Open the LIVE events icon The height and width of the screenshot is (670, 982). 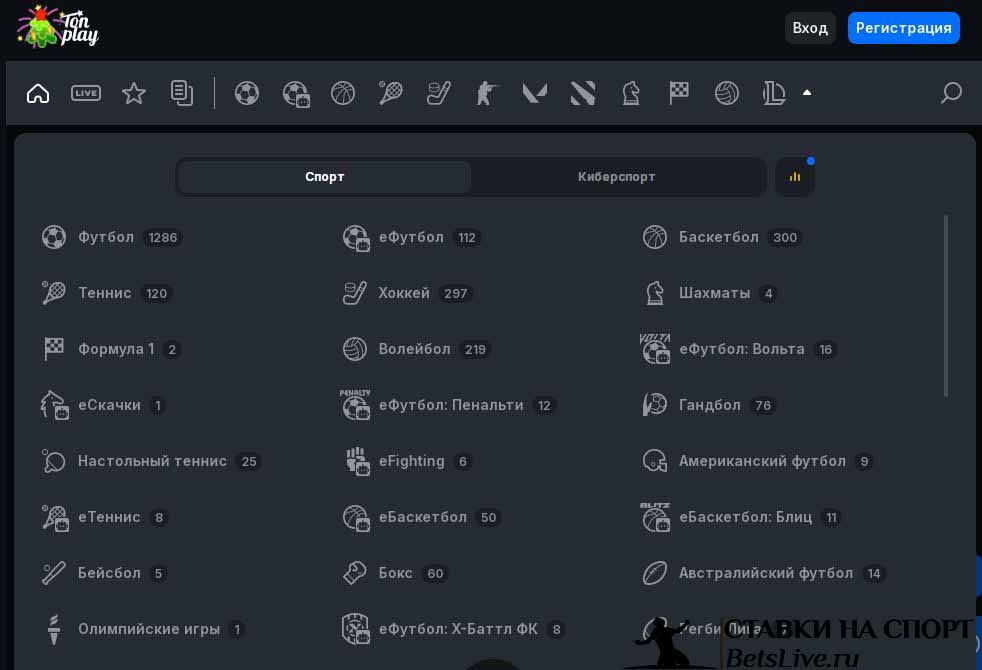pos(86,93)
